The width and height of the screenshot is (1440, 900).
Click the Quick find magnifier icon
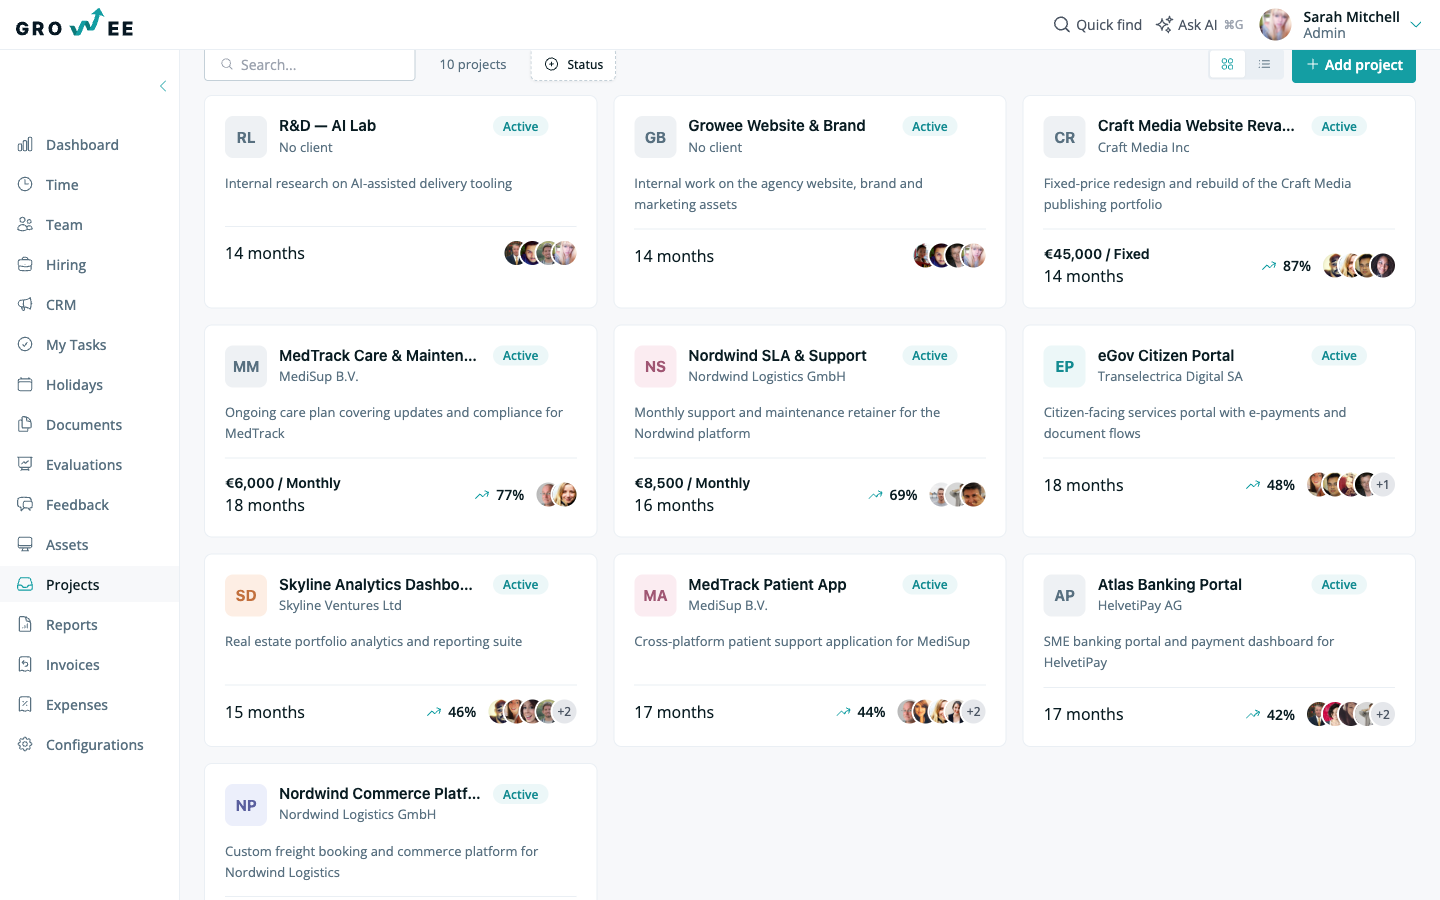[x=1062, y=25]
